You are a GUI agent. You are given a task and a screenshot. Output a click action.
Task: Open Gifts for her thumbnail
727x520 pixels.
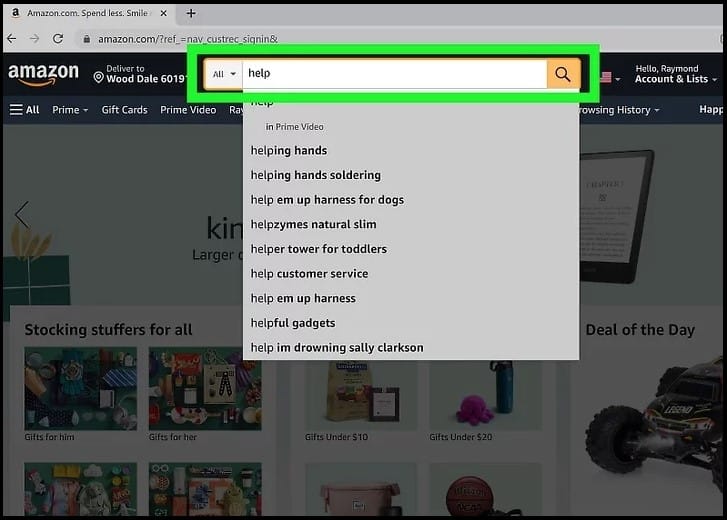point(205,389)
